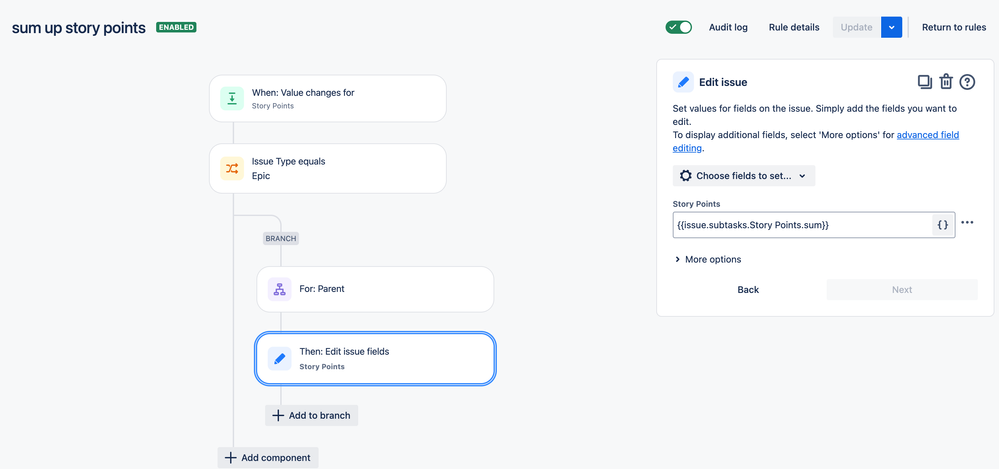Expand More options section
Viewport: 999px width, 469px height.
[x=708, y=259]
